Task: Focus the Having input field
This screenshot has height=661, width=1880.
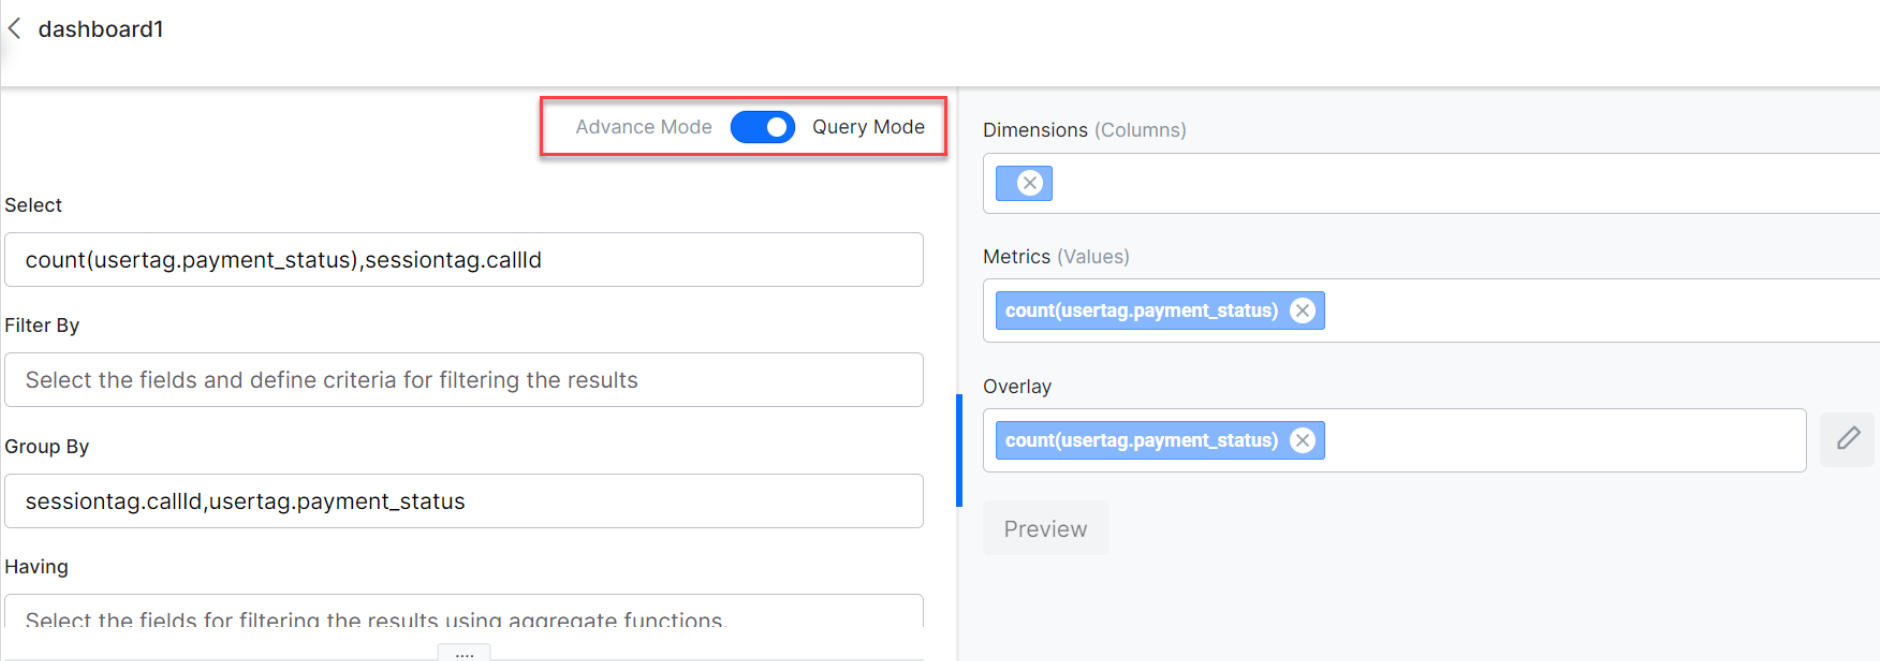Action: 463,614
